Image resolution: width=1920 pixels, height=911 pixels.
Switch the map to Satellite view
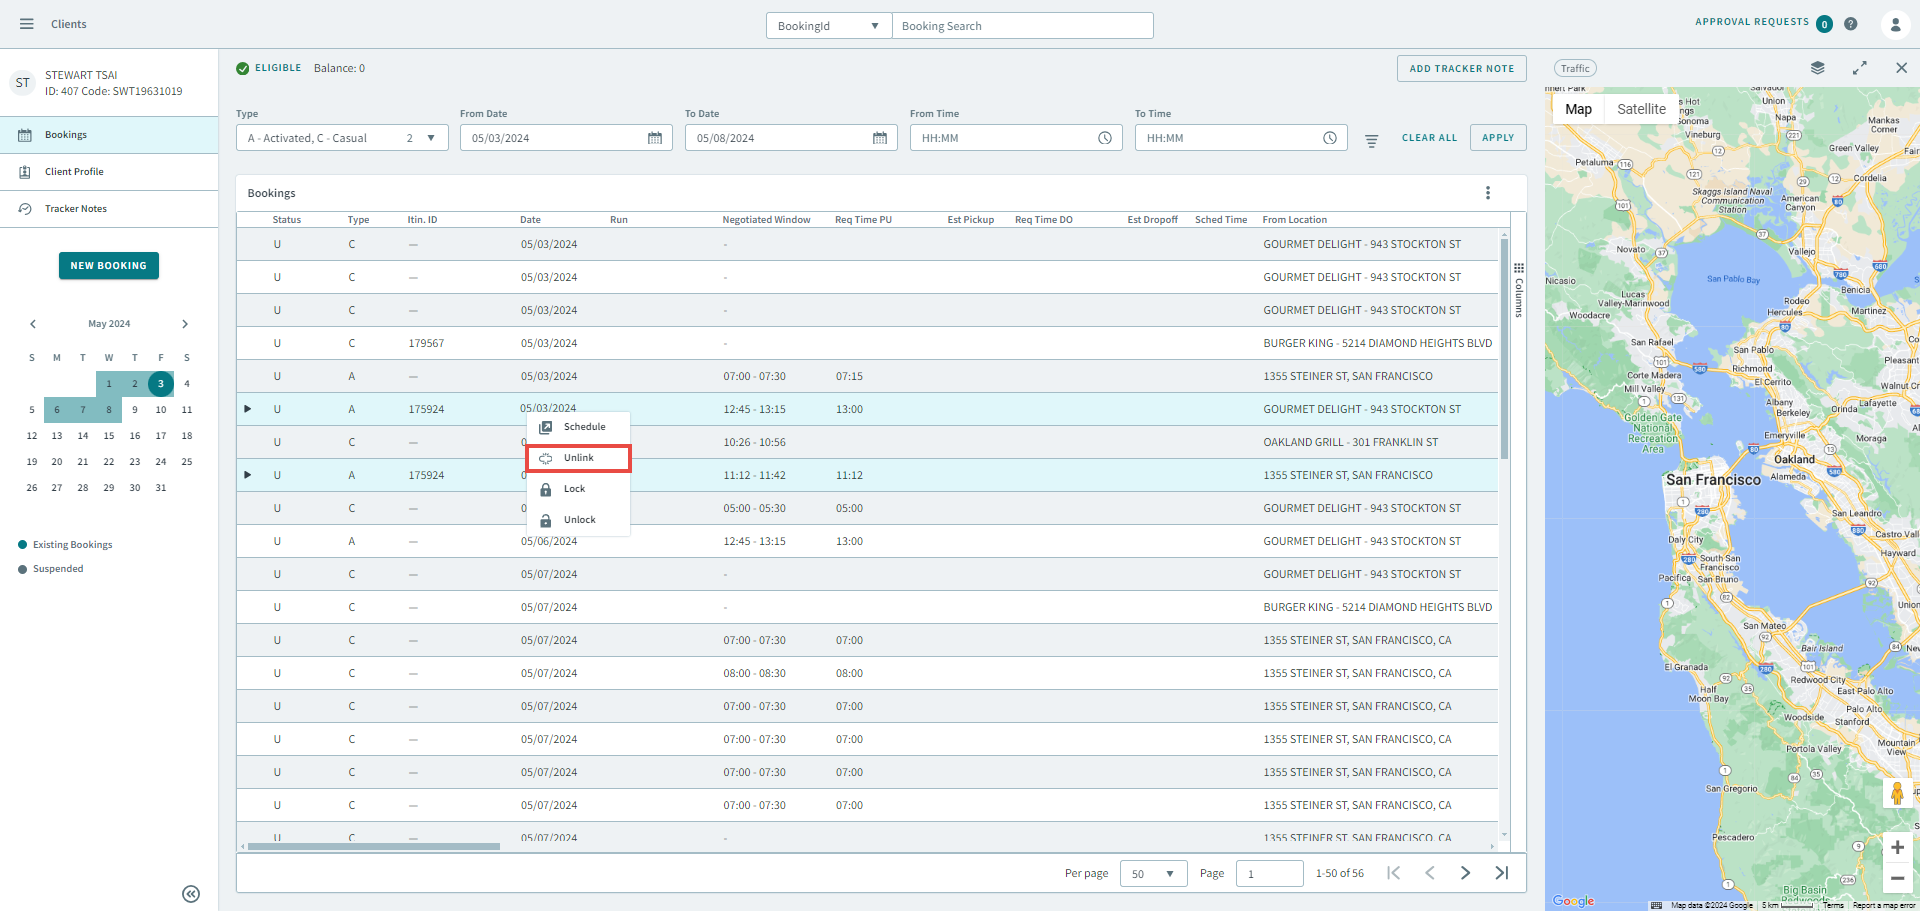pos(1641,109)
